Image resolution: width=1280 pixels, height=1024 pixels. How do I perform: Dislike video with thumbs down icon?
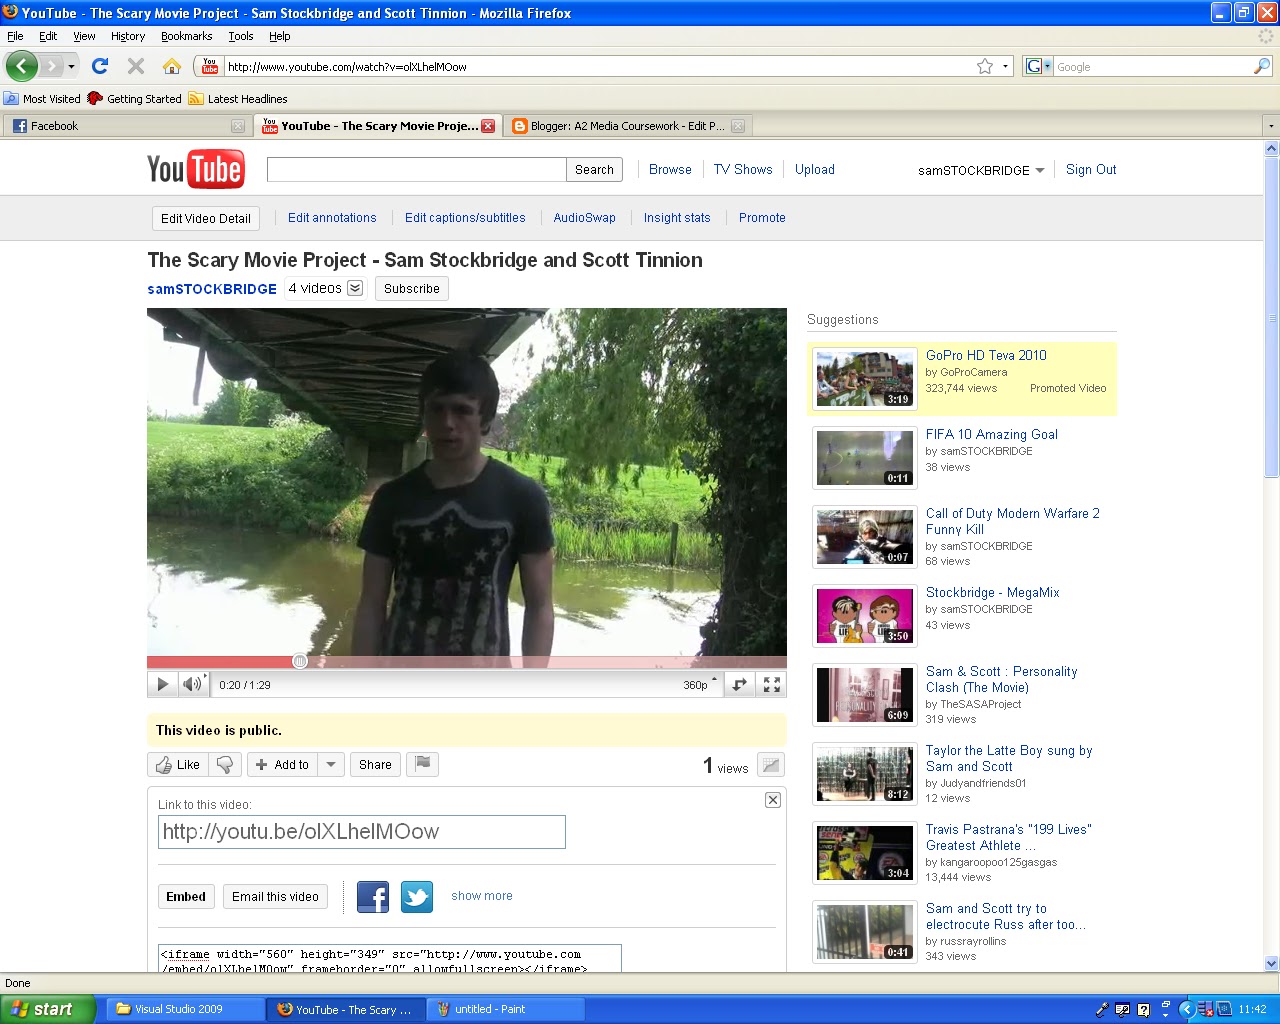click(225, 765)
